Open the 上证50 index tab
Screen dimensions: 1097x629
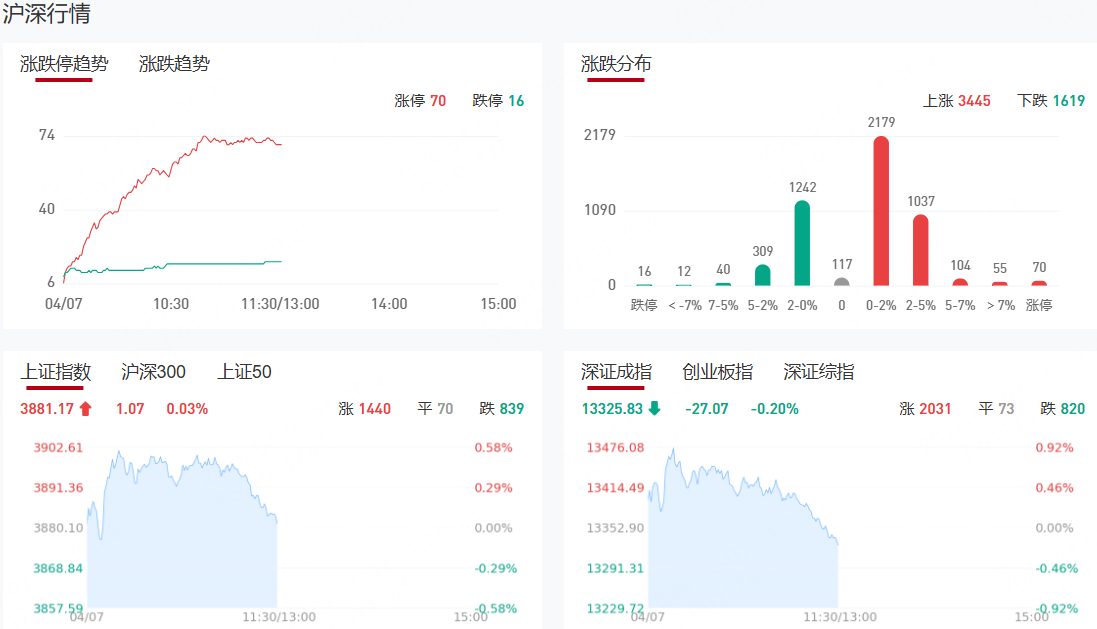click(244, 372)
